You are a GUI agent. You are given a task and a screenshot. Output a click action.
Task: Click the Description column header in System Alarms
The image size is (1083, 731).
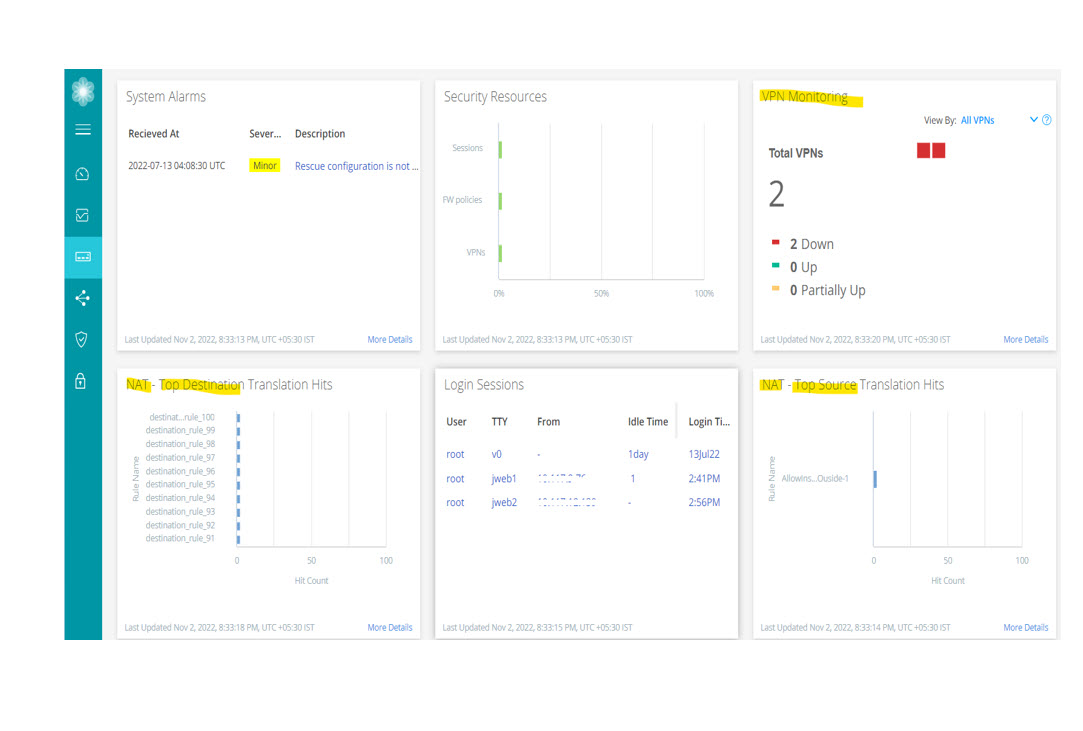click(320, 133)
